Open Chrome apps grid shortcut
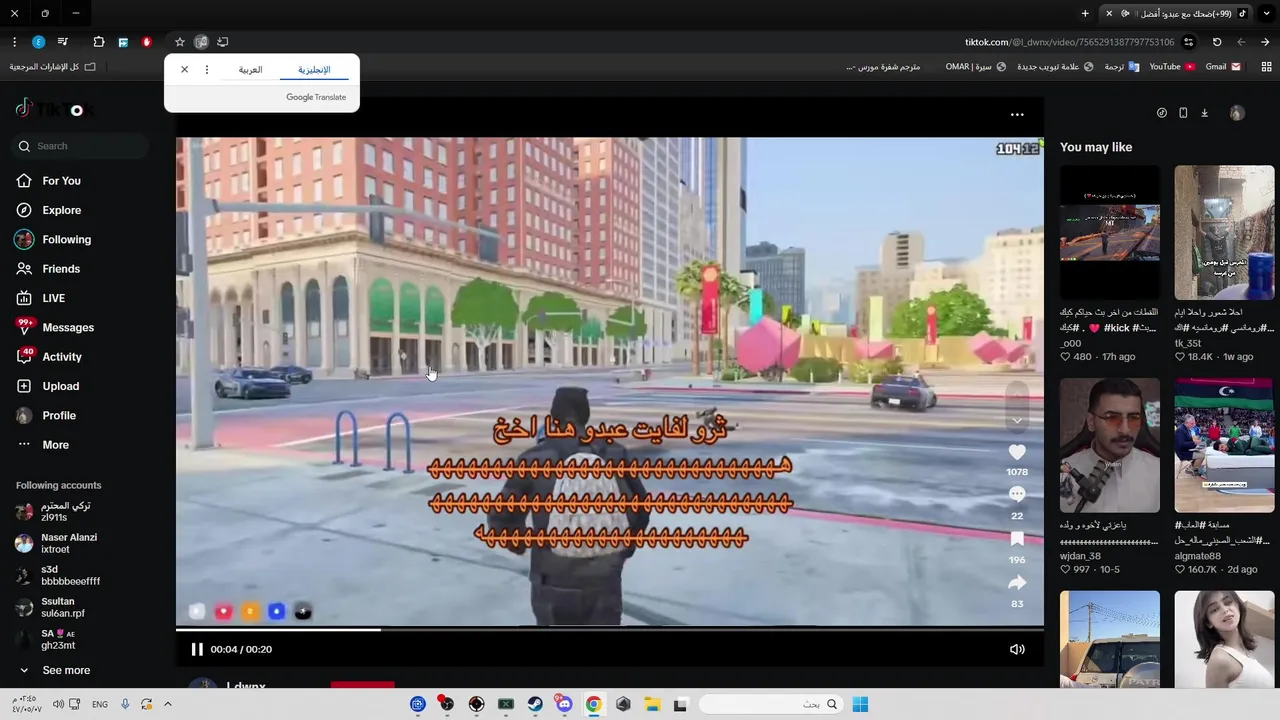Image resolution: width=1280 pixels, height=720 pixels. point(1266,66)
